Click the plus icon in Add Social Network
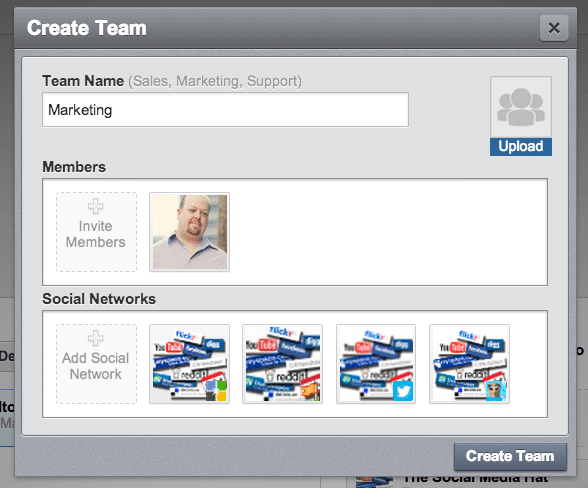Image resolution: width=588 pixels, height=488 pixels. pos(96,338)
